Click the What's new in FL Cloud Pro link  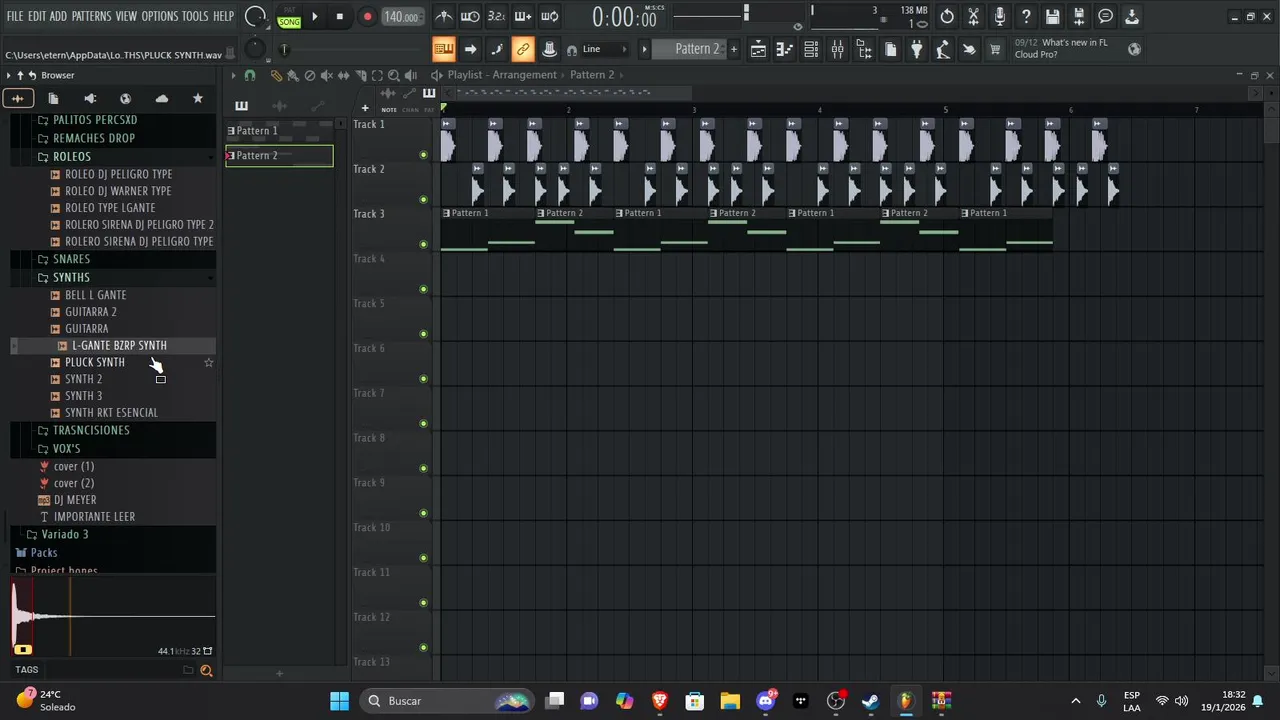click(1061, 48)
